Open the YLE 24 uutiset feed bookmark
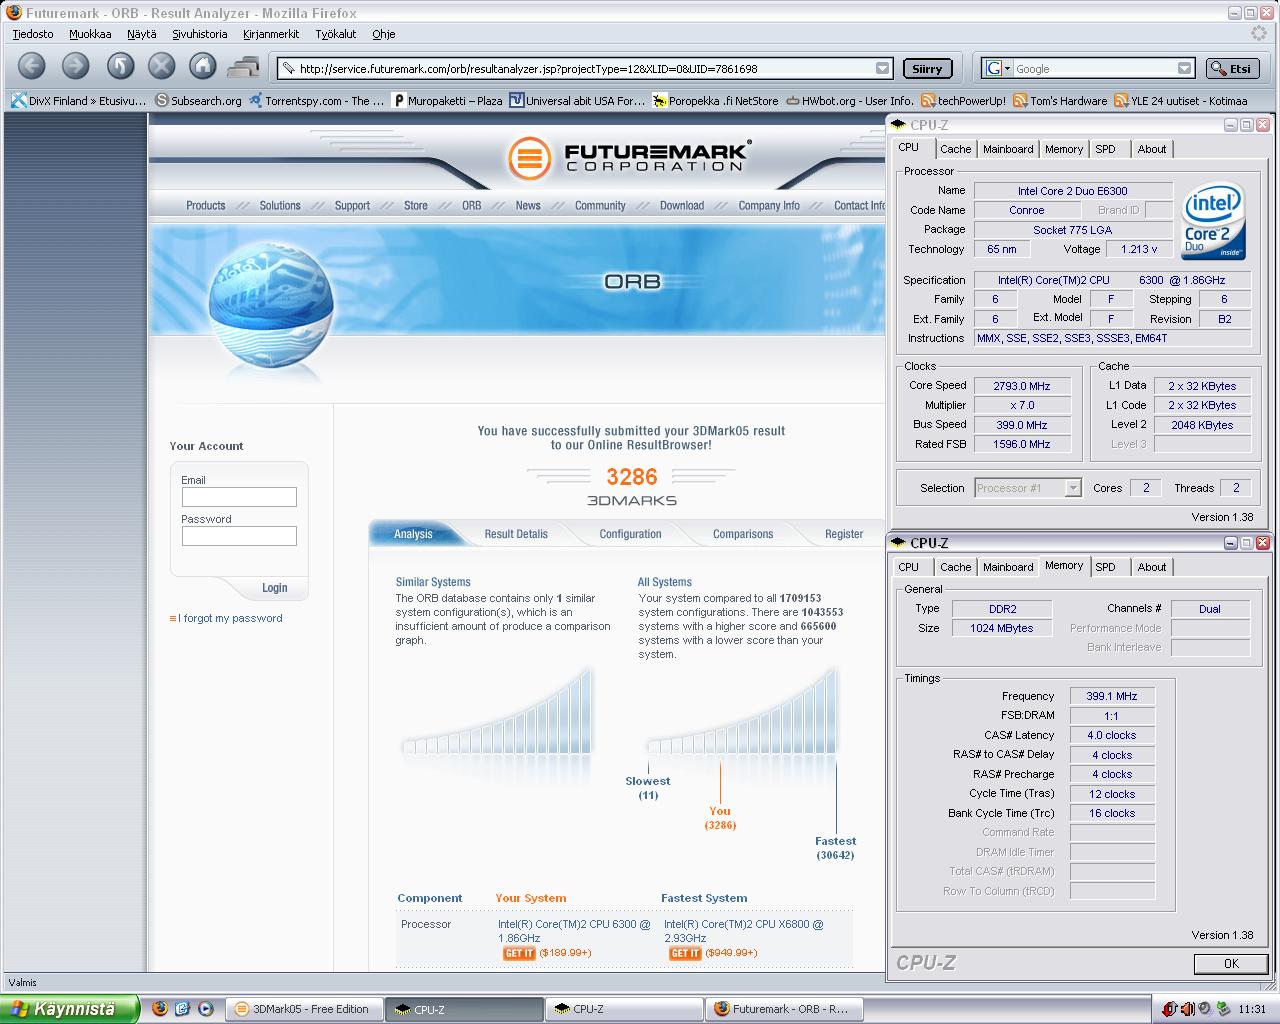 tap(1181, 101)
